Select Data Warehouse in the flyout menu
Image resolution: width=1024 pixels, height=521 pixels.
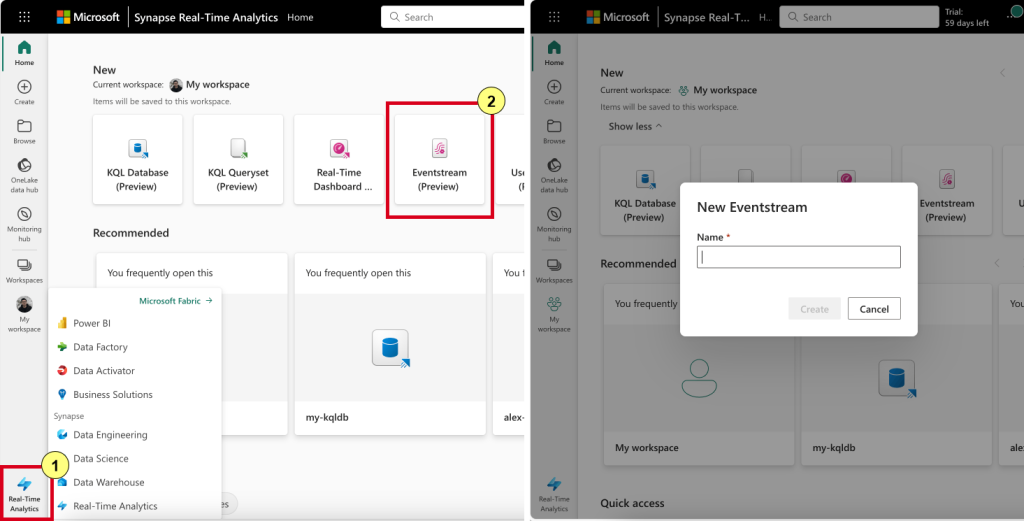click(63, 483)
